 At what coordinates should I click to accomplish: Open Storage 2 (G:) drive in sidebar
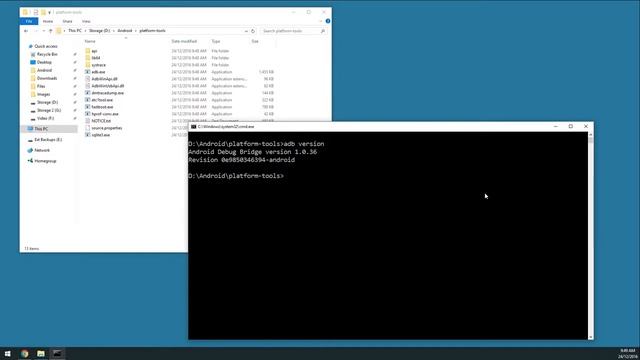pyautogui.click(x=49, y=111)
